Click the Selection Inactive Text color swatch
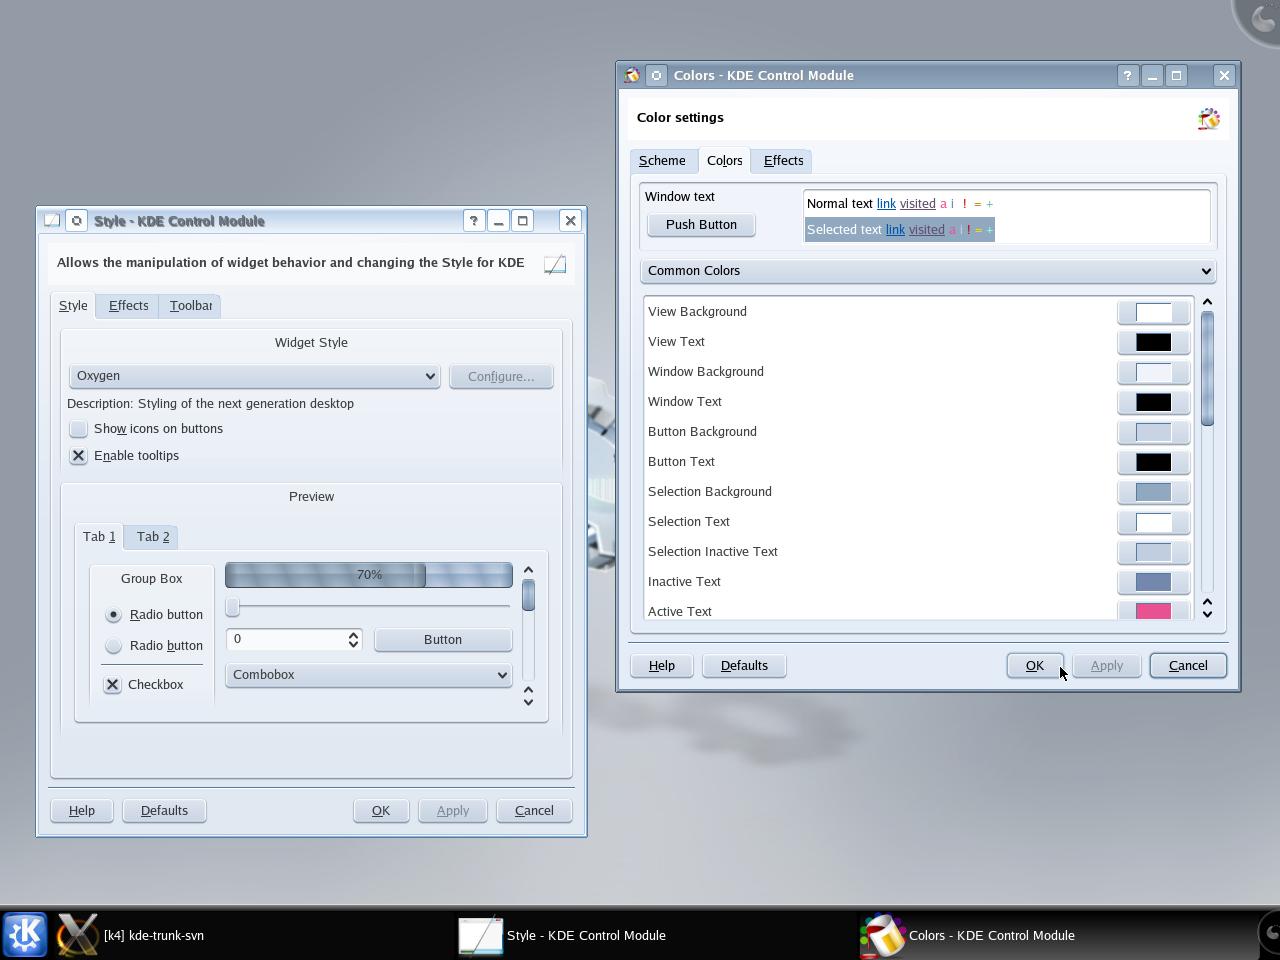This screenshot has height=960, width=1280. tap(1153, 552)
